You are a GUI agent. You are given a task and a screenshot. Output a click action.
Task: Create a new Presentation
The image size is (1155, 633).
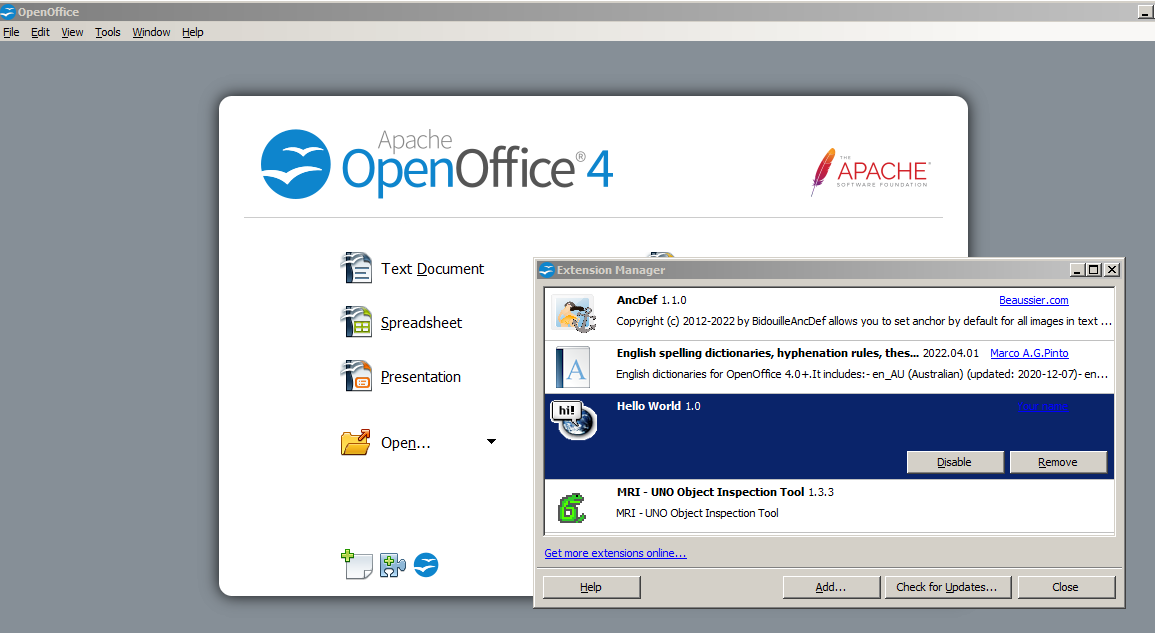click(x=421, y=377)
